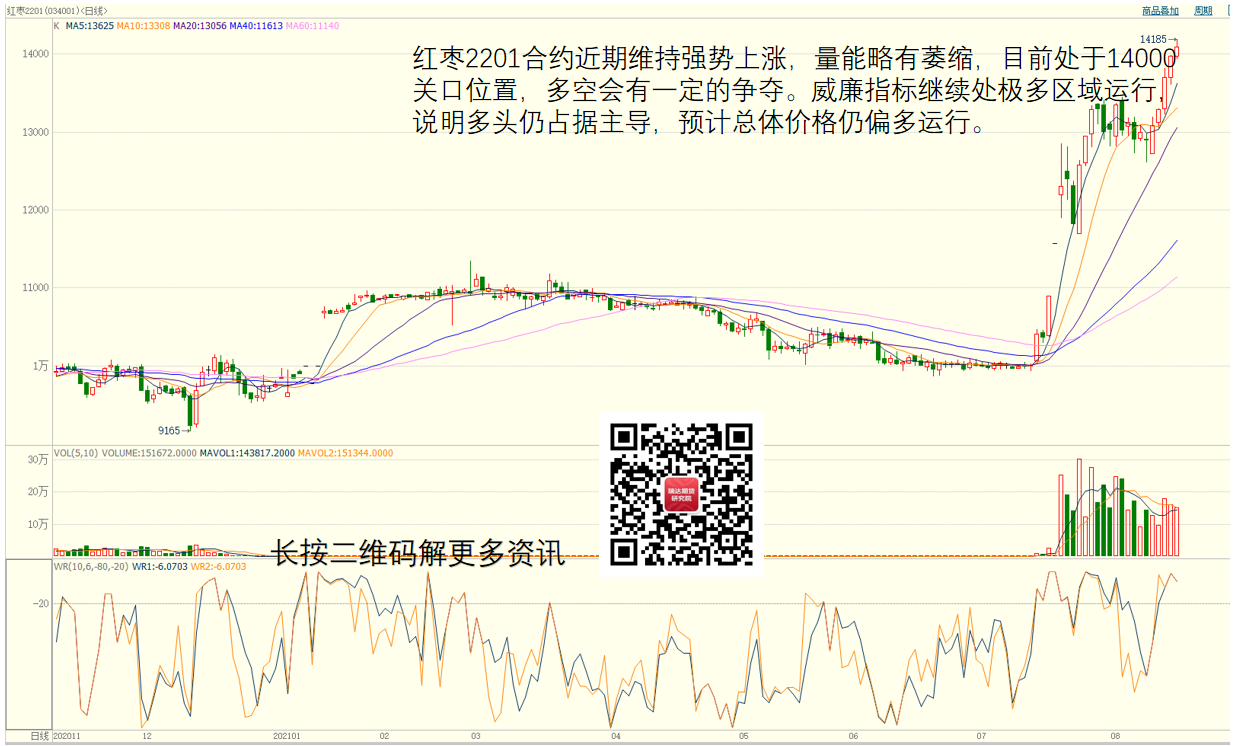Click the 202101 date on time axis
Viewport: 1242px width, 746px height.
click(x=287, y=736)
